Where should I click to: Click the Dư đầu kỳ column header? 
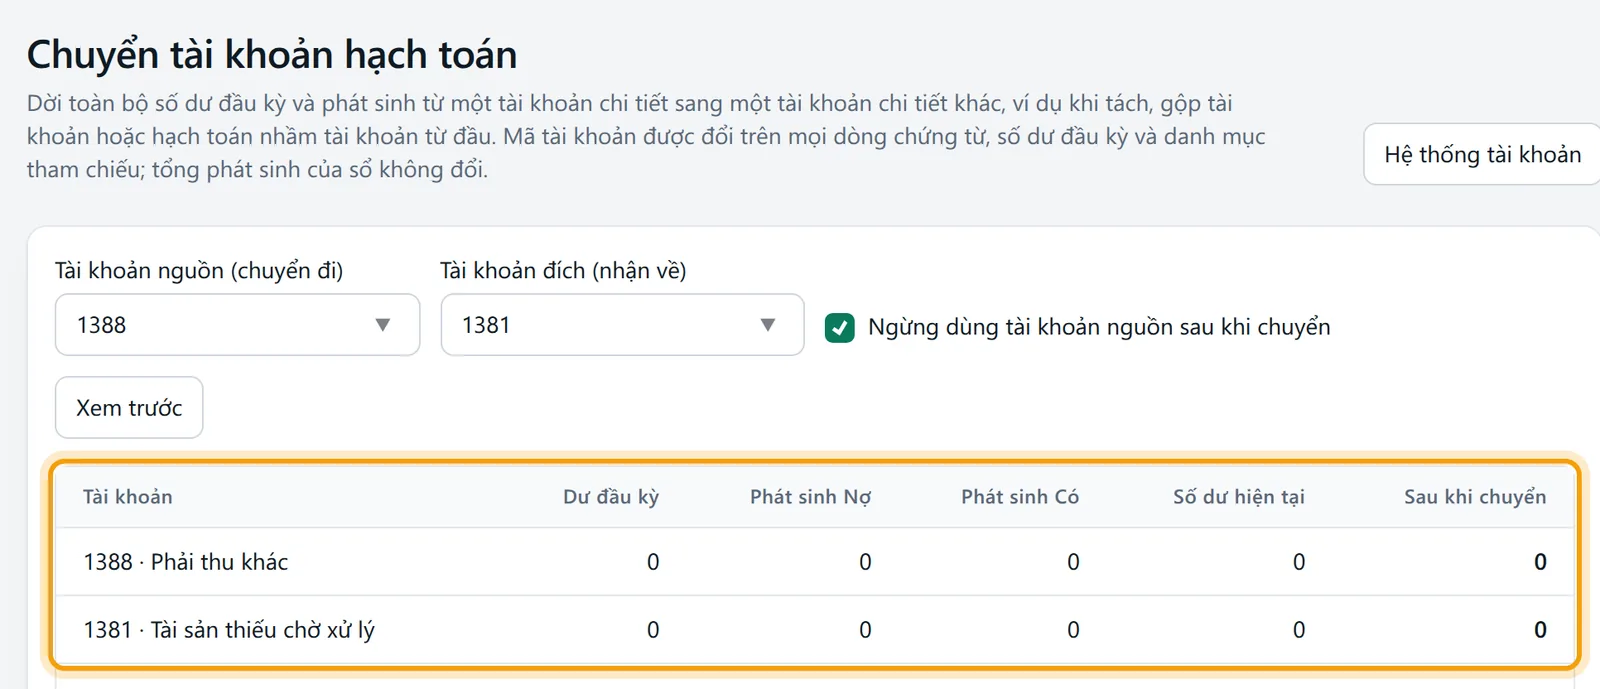pos(611,497)
